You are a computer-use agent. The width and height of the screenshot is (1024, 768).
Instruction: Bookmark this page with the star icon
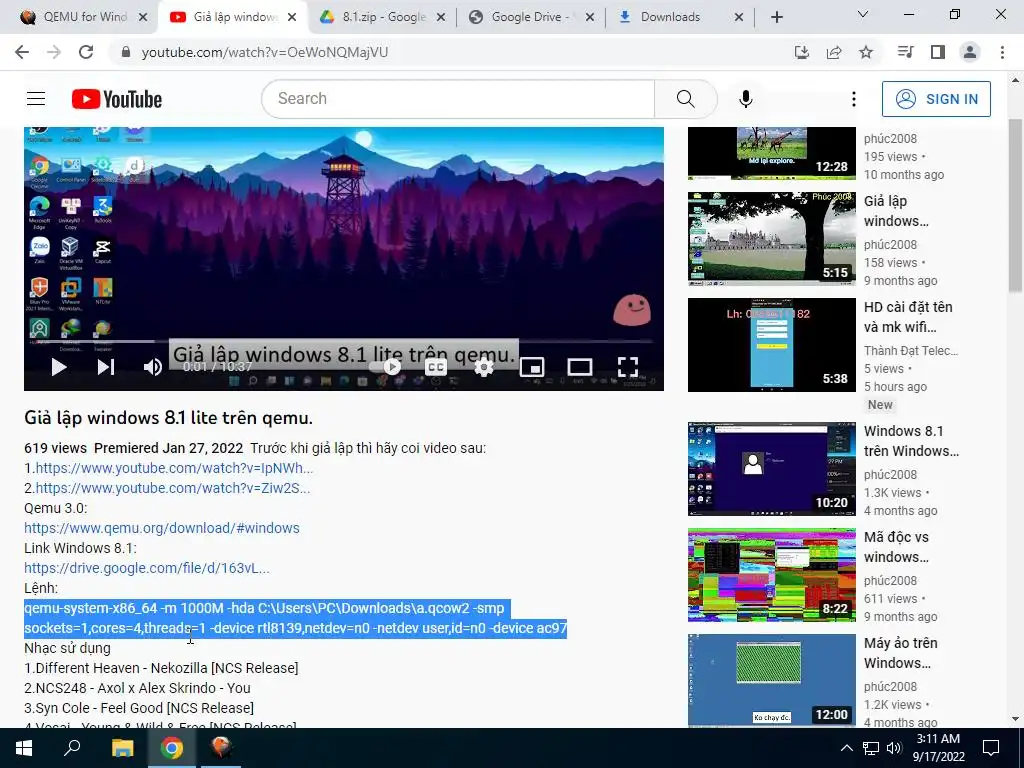click(x=866, y=52)
